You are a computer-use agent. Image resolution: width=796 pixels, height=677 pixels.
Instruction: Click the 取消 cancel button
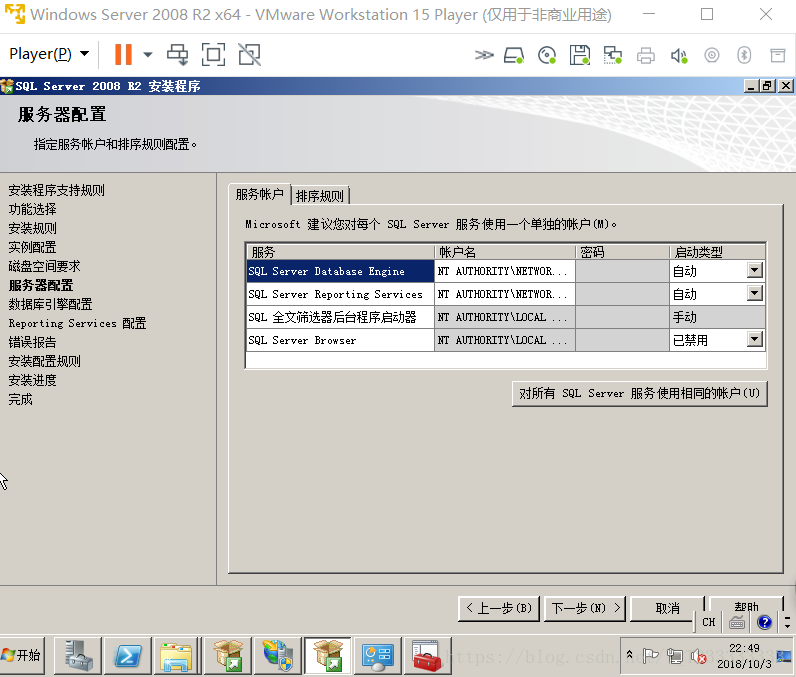[x=667, y=608]
